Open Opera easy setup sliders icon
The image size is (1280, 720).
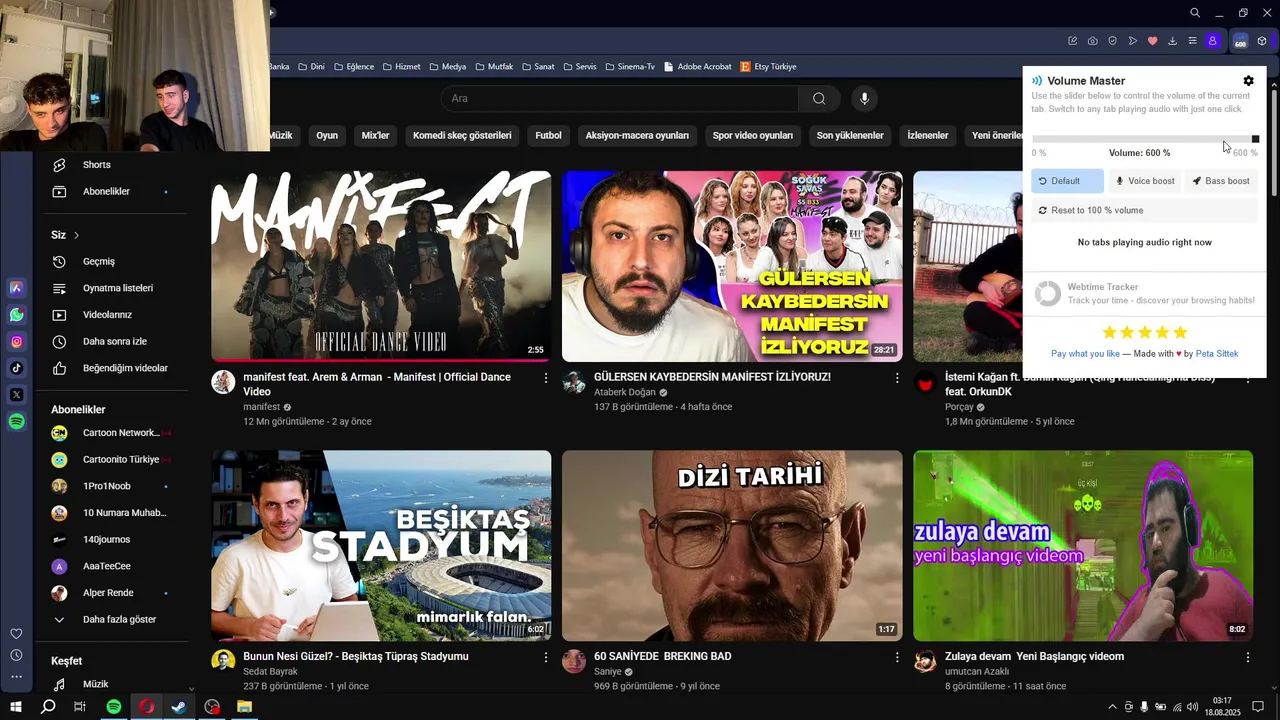click(1192, 41)
